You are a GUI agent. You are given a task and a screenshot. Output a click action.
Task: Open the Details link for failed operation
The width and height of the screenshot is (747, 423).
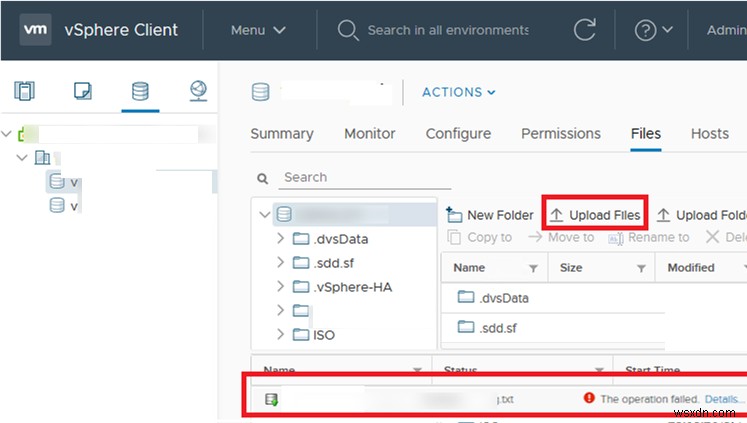pyautogui.click(x=723, y=399)
